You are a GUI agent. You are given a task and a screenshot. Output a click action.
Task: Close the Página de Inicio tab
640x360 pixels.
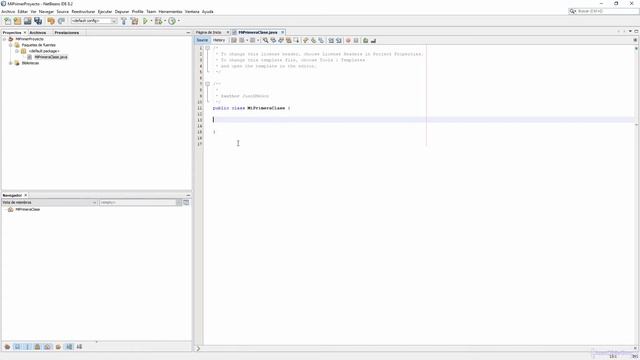228,32
